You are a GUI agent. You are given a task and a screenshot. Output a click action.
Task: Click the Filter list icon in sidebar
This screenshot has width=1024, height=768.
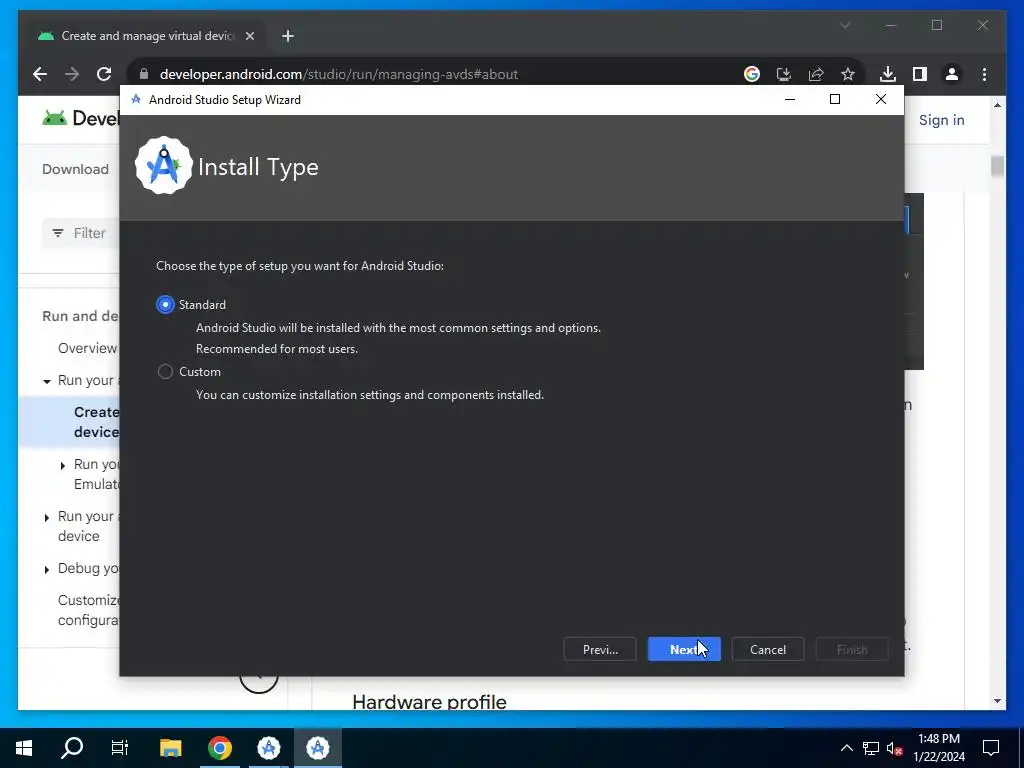pyautogui.click(x=57, y=233)
